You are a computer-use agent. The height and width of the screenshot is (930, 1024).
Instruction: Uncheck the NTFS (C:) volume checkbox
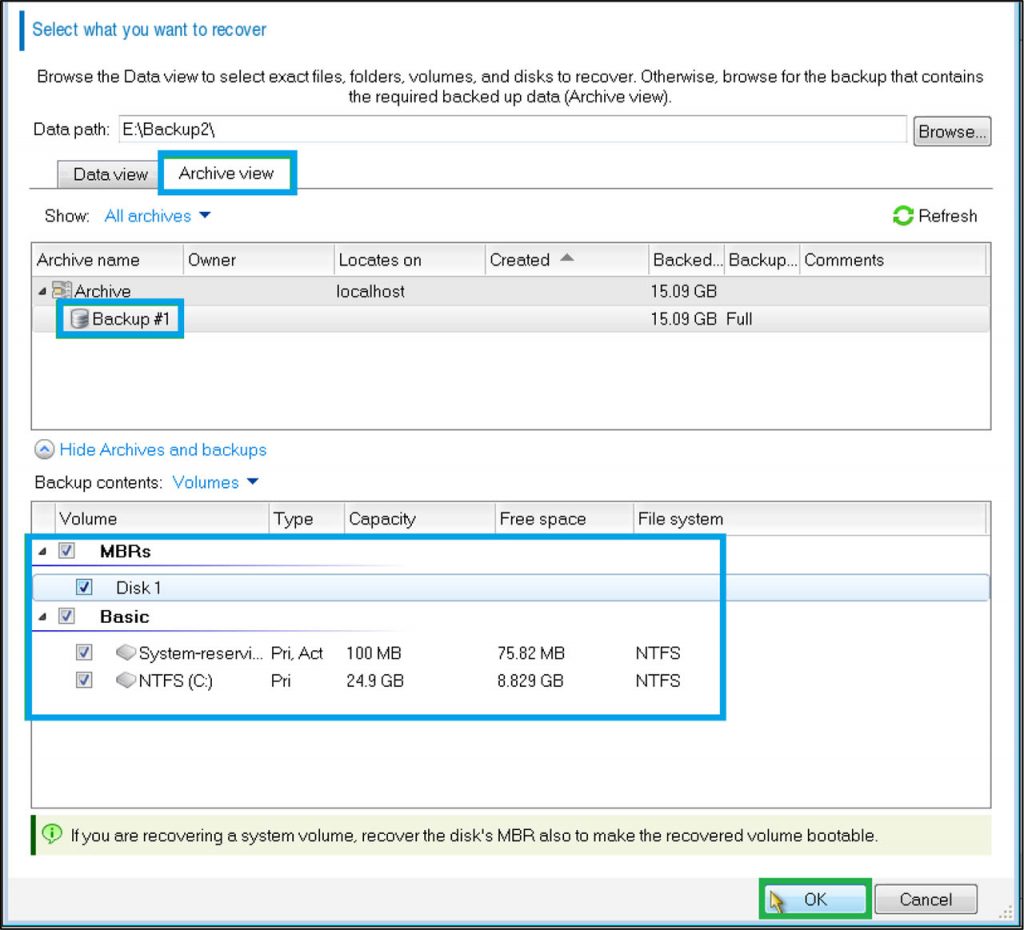pos(85,681)
